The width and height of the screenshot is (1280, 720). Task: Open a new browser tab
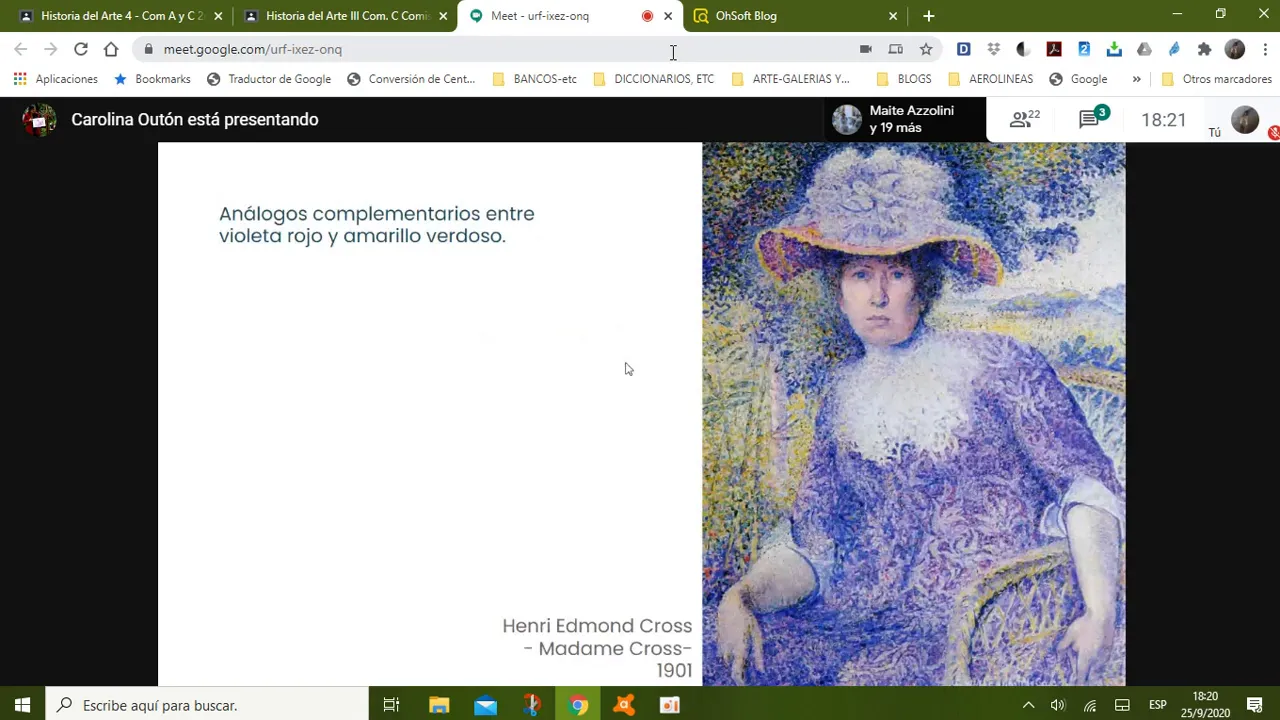click(x=929, y=16)
